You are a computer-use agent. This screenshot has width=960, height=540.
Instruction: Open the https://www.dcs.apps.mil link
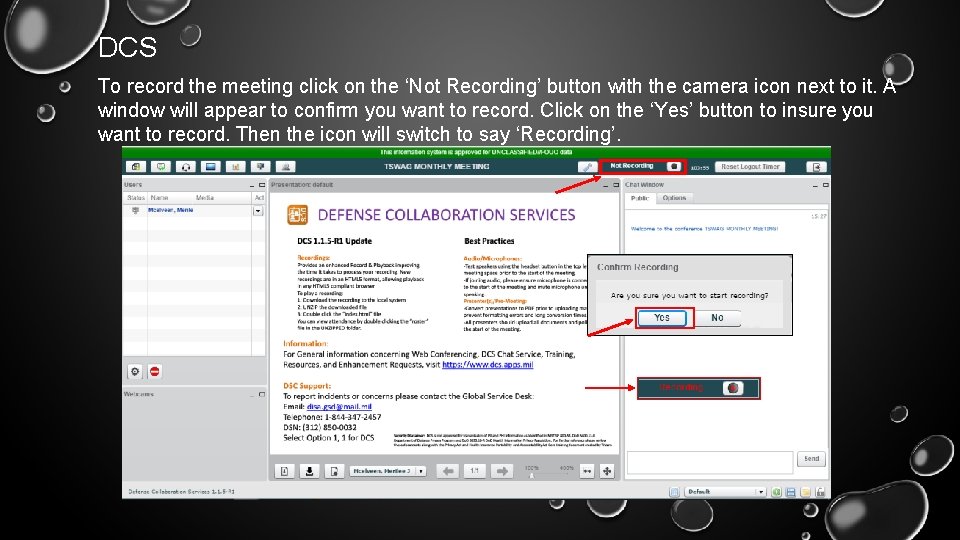[487, 364]
